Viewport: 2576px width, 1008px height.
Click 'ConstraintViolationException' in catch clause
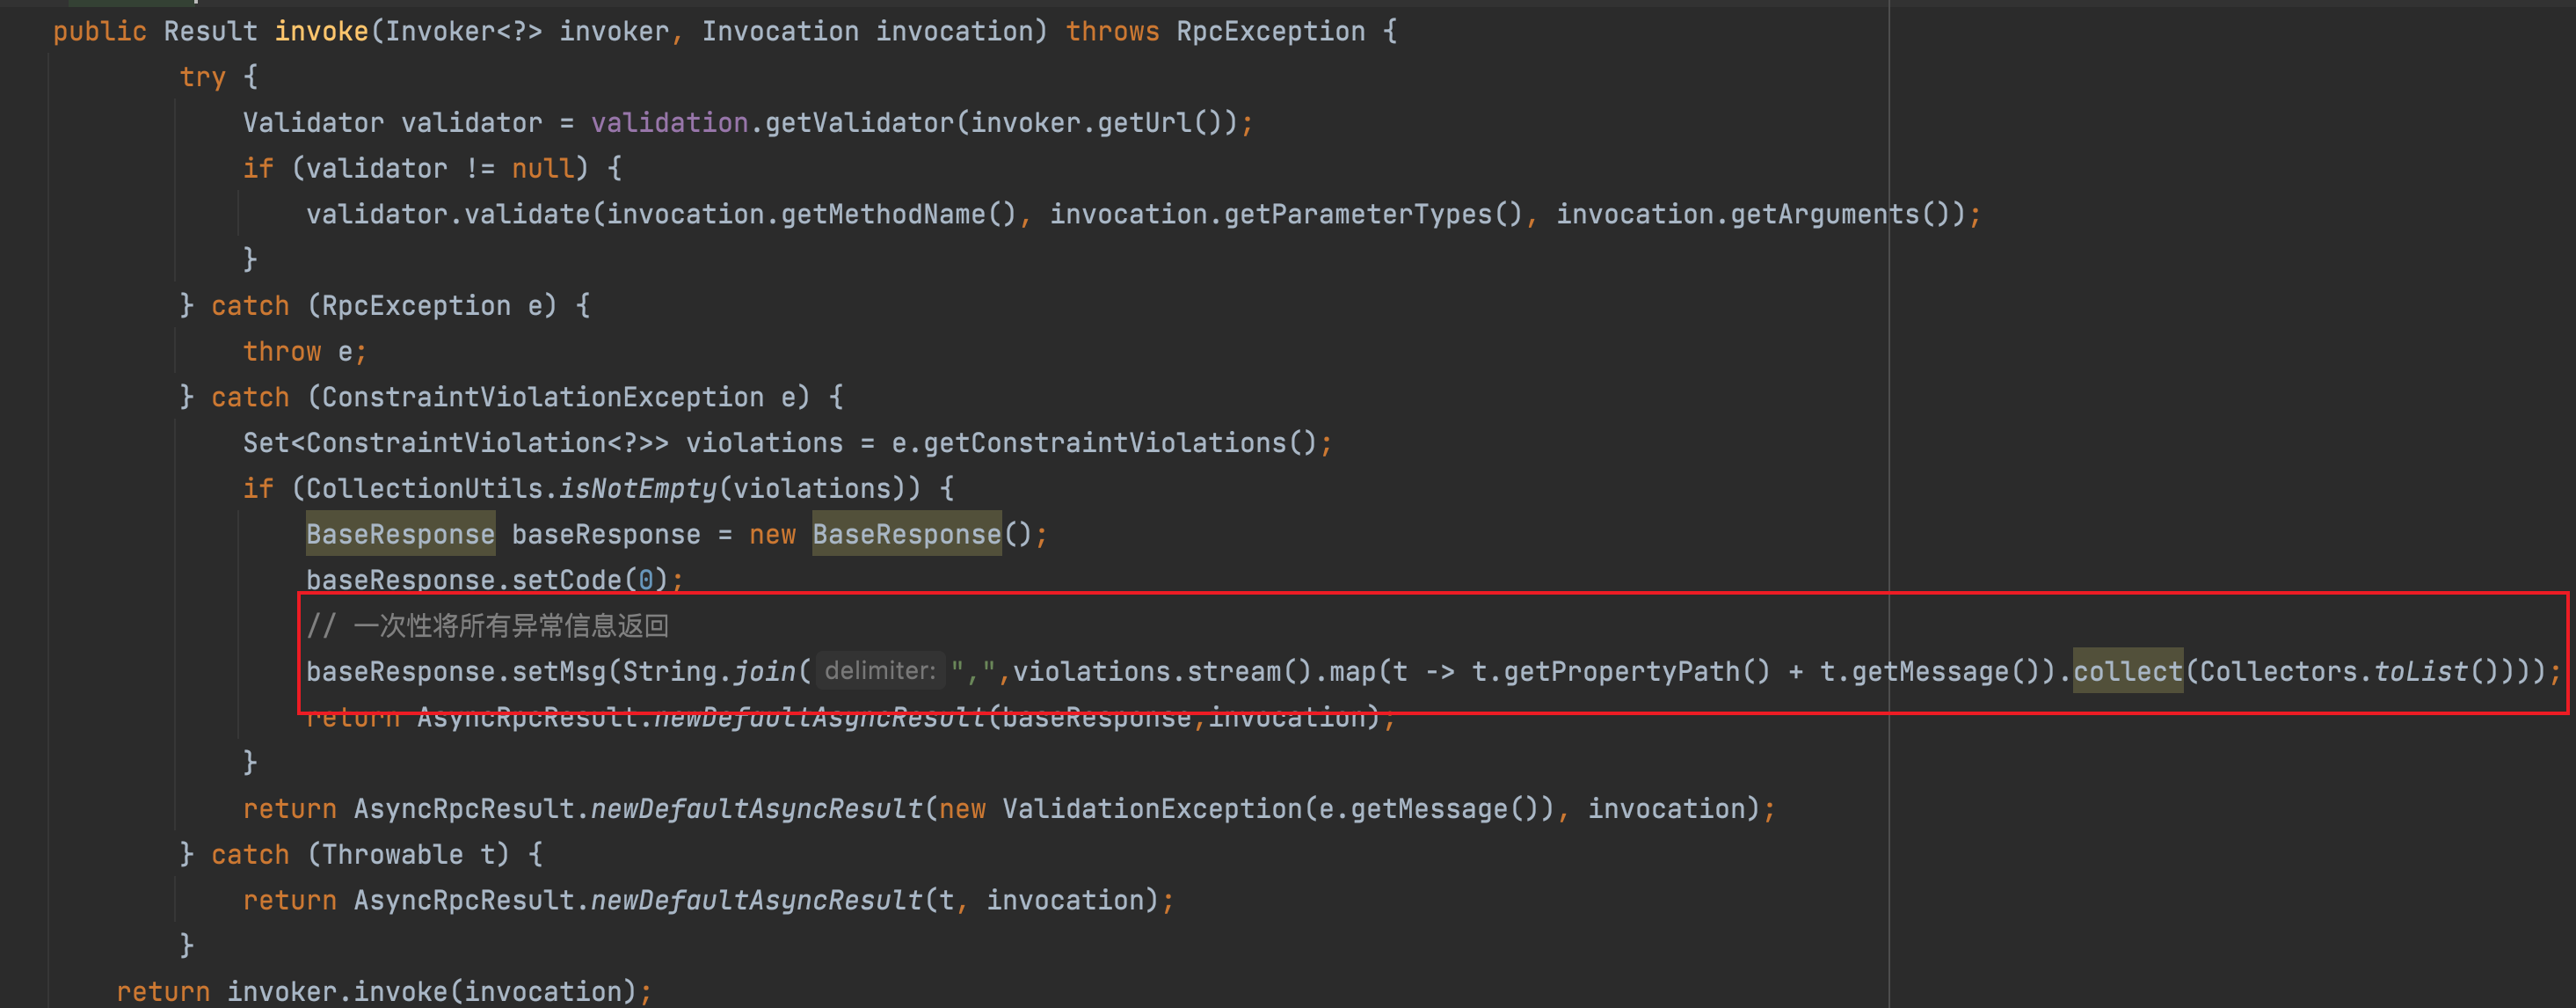[x=543, y=398]
